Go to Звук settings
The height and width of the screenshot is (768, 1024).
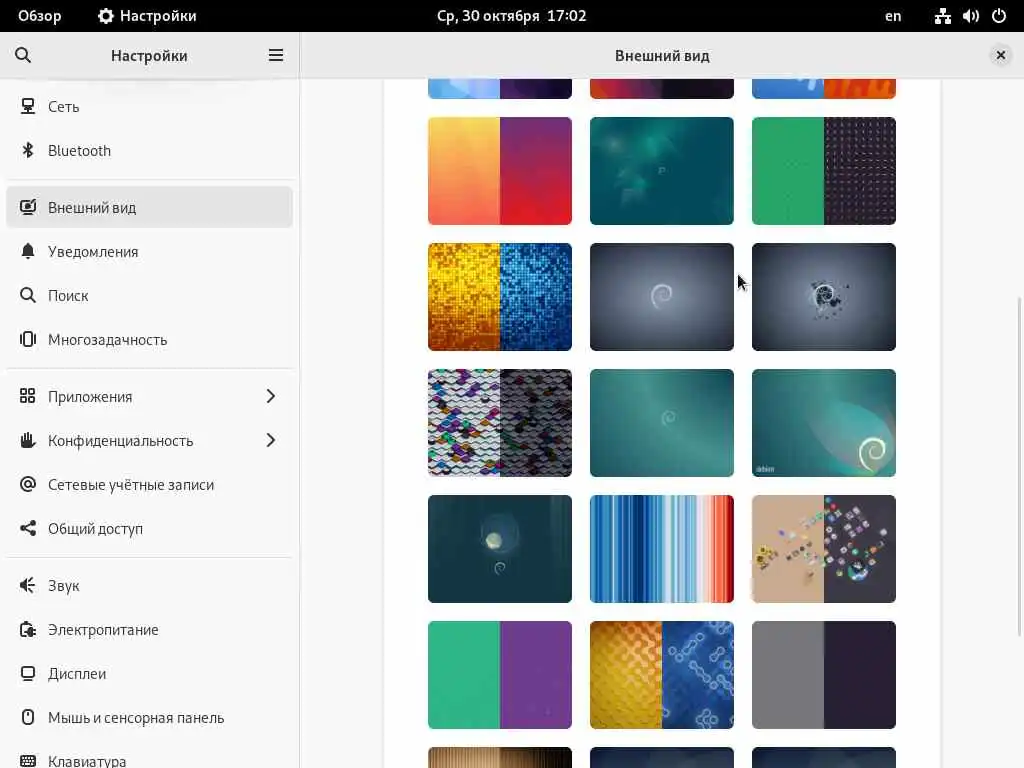(x=150, y=585)
